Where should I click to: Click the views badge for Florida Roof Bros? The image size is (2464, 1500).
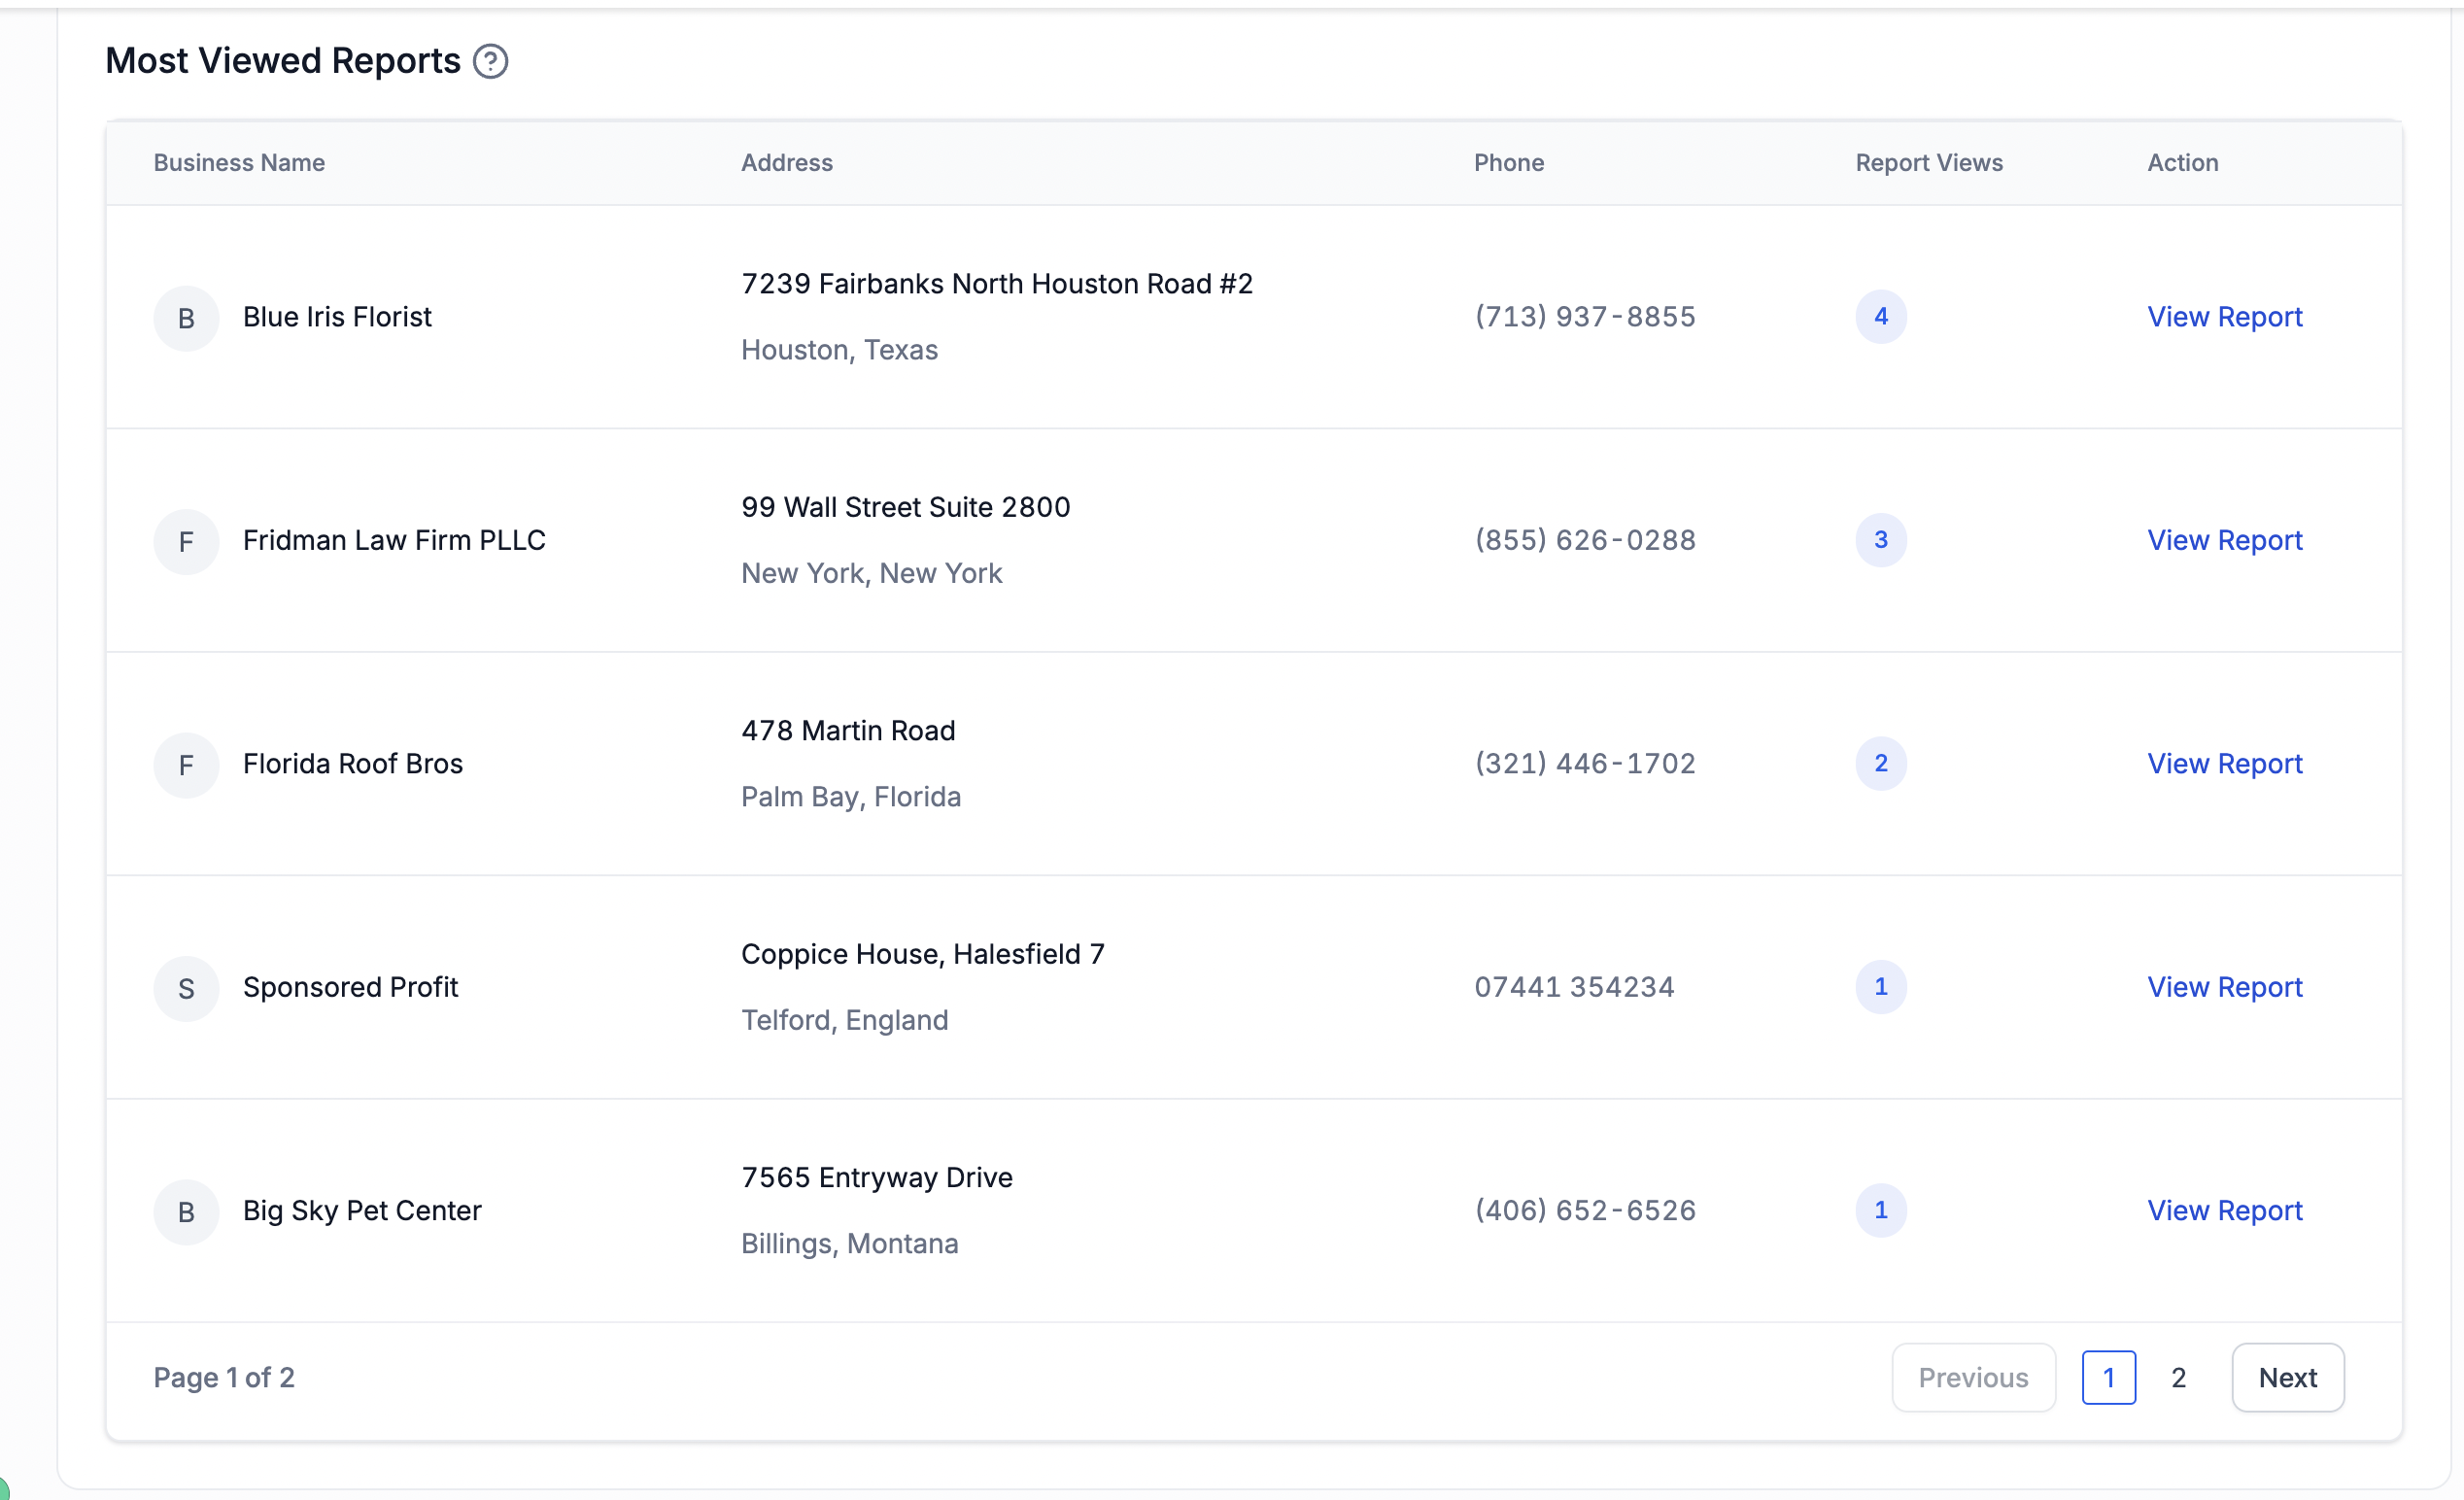[1880, 763]
